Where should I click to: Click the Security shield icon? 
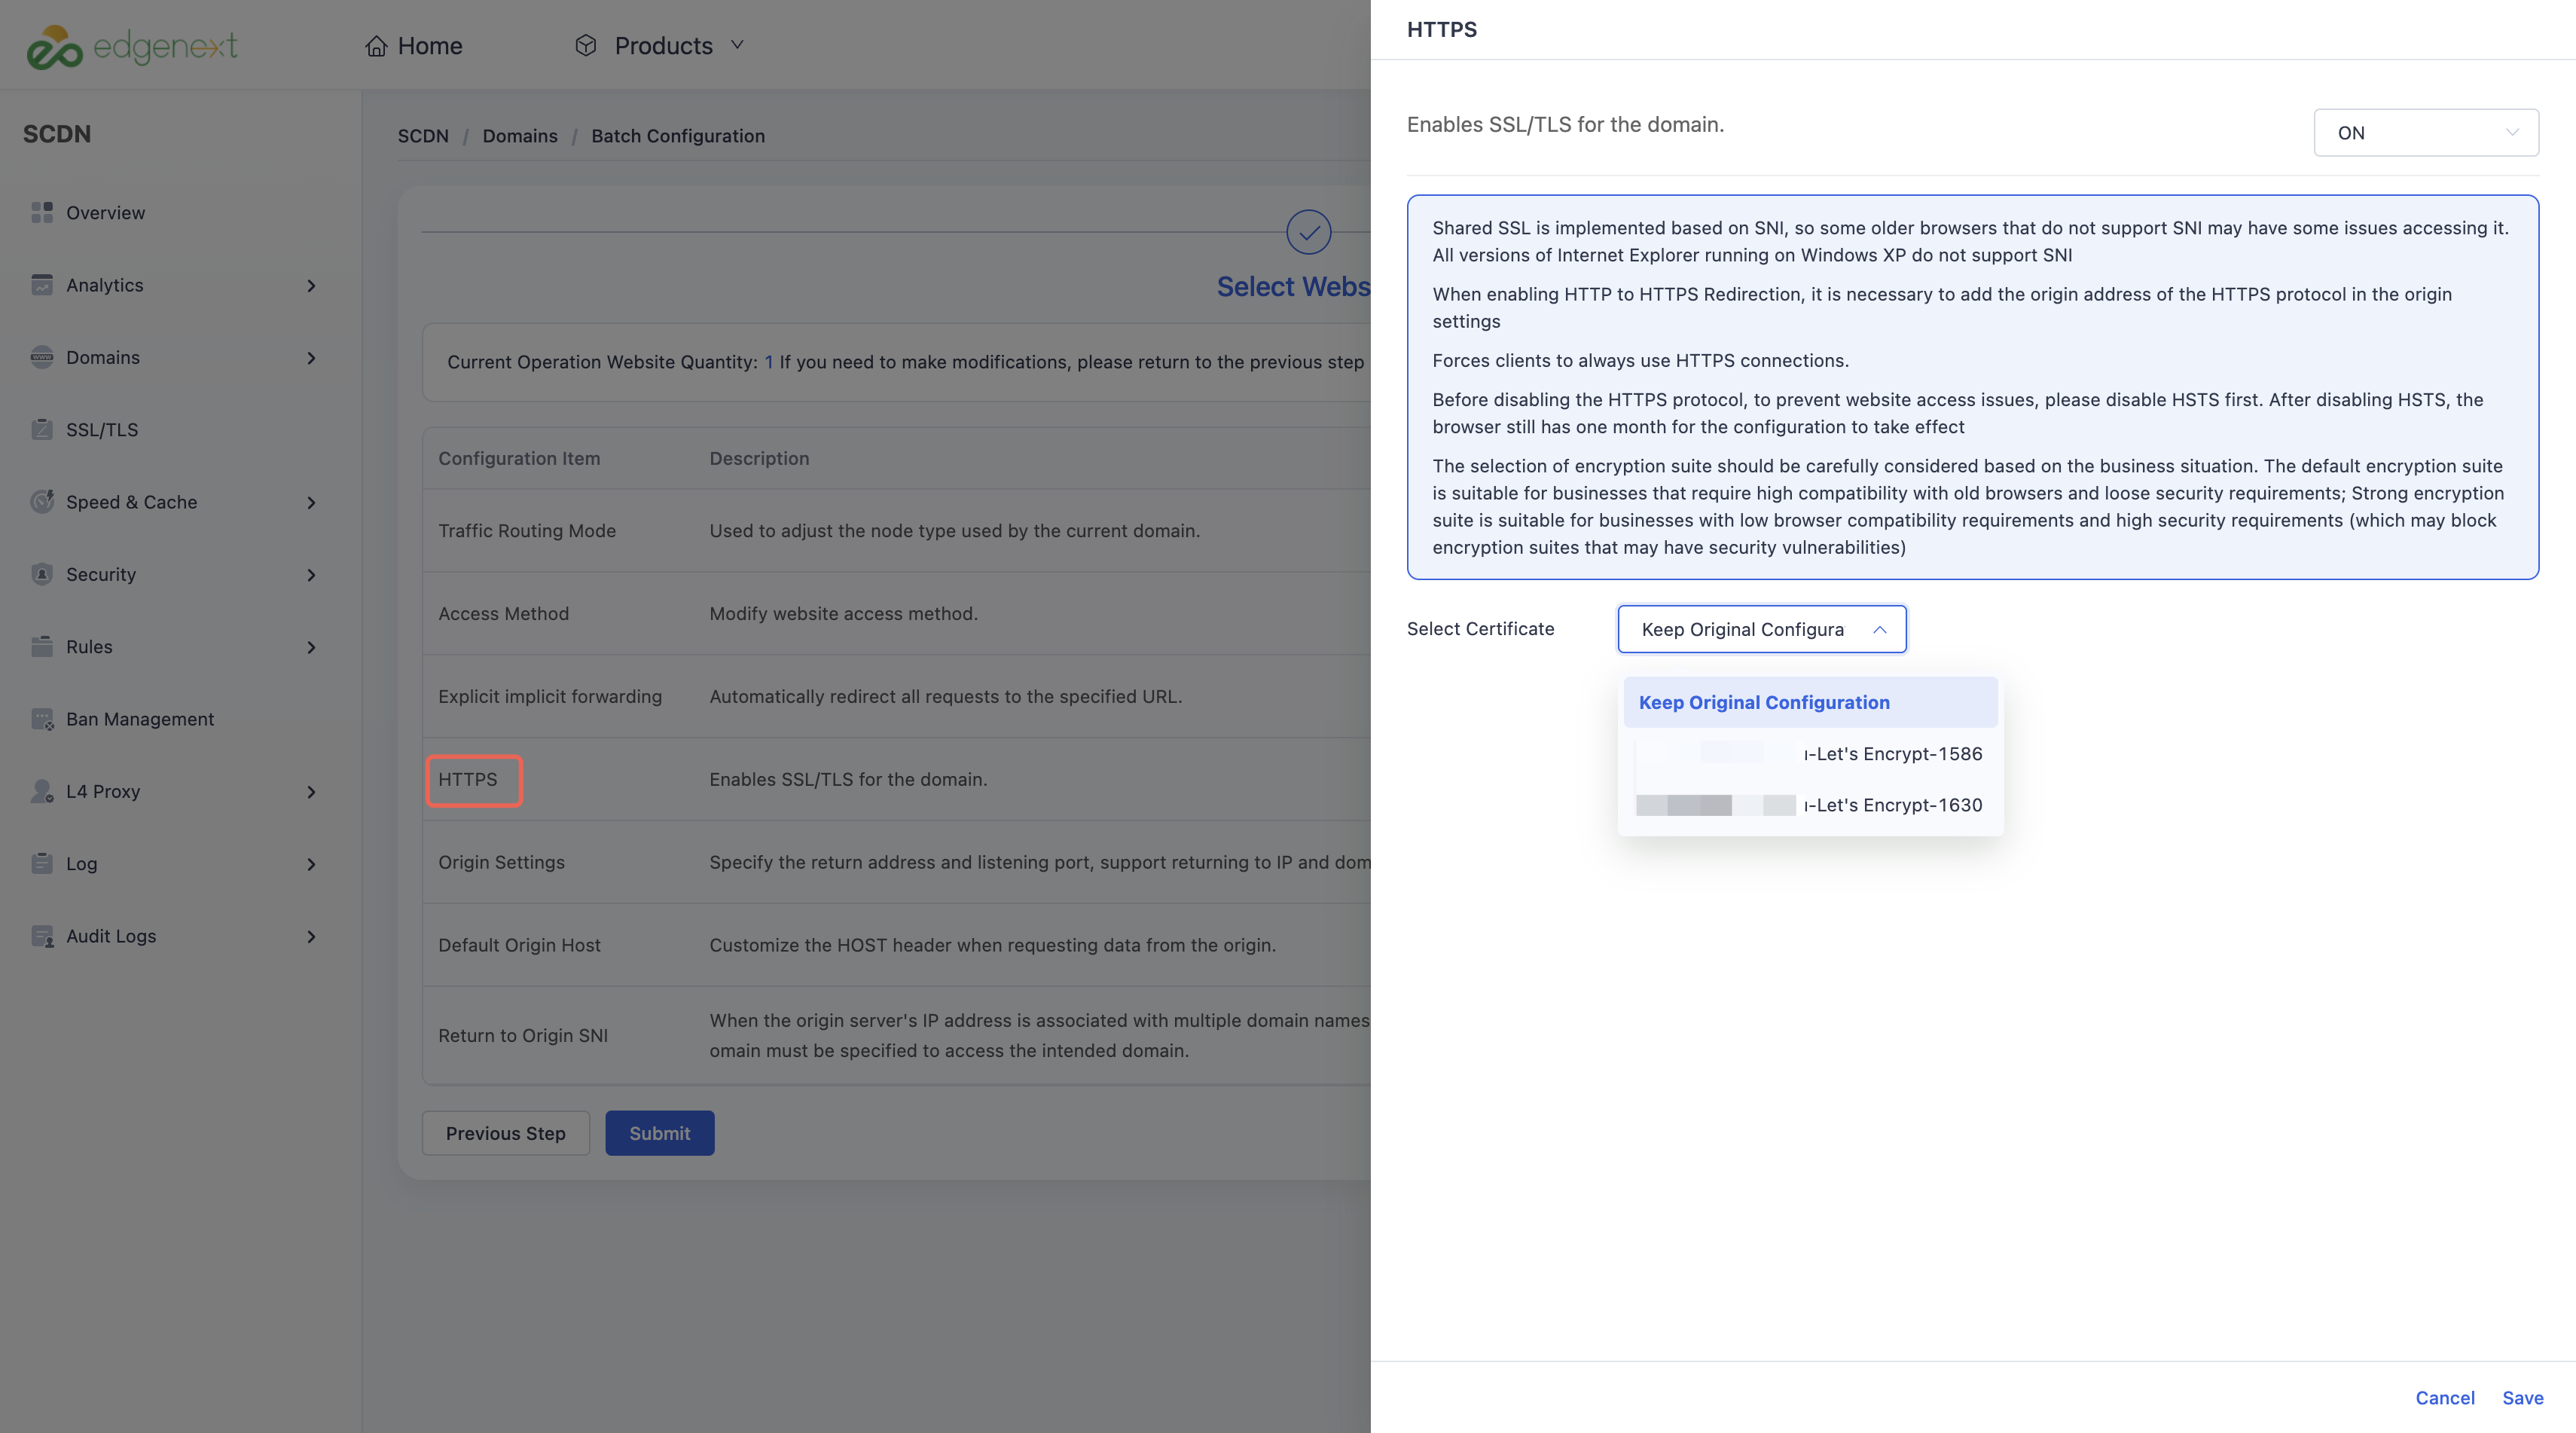point(42,574)
